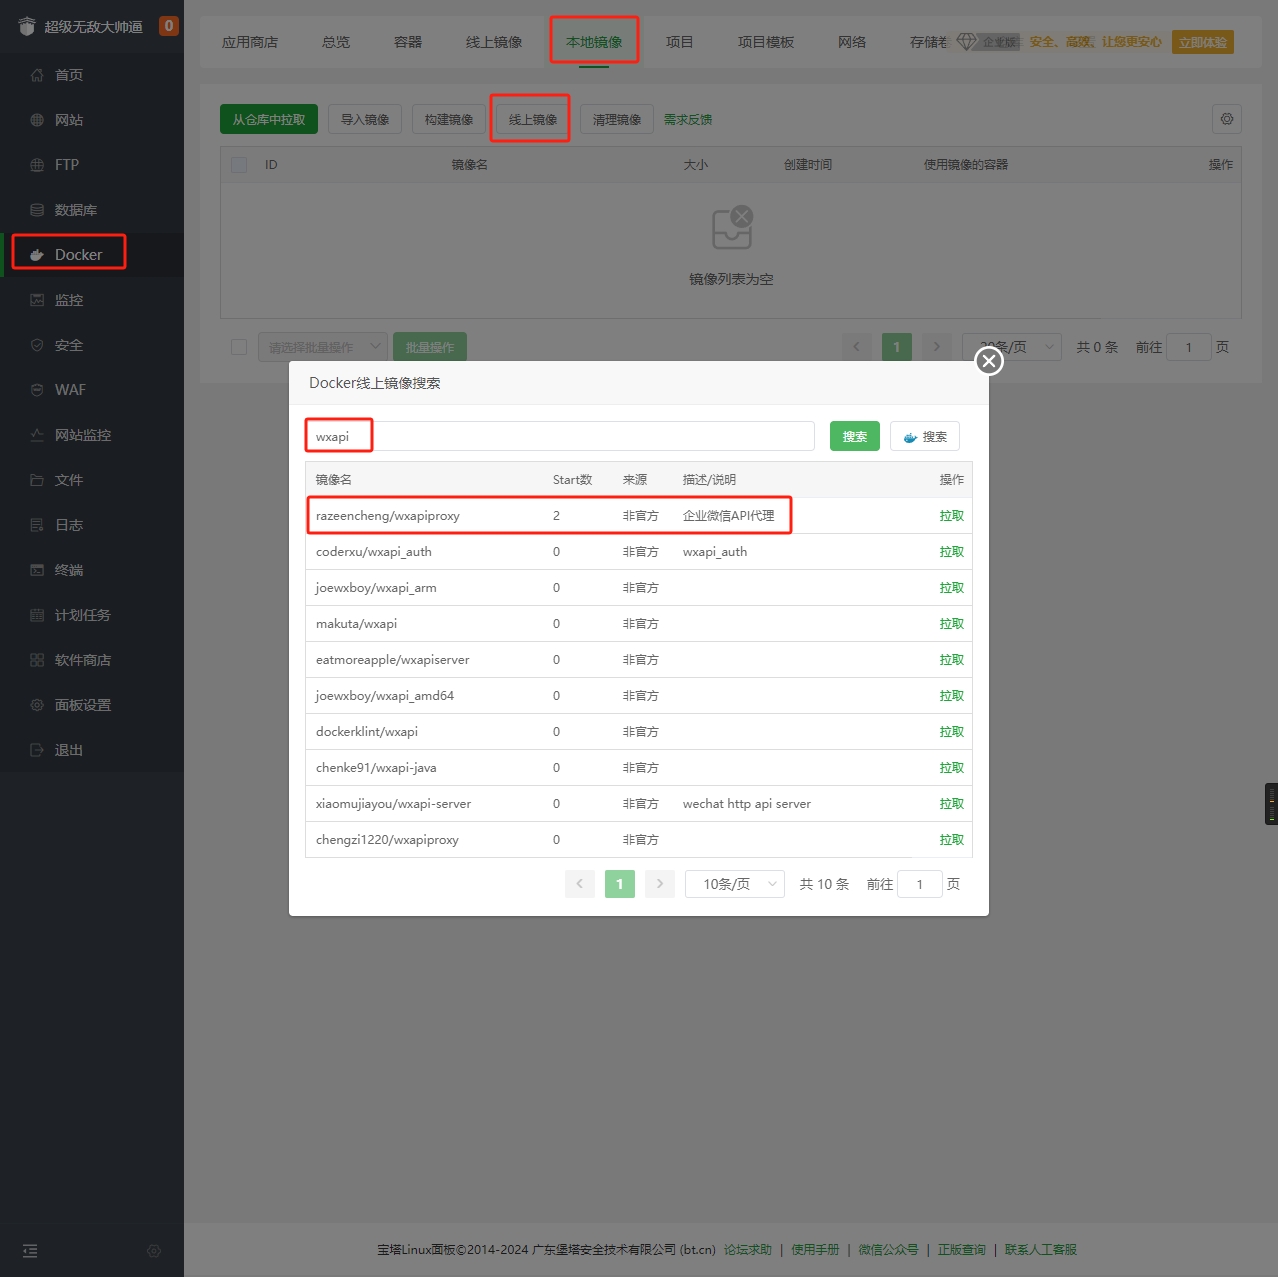Toggle the batch operation checkbox
The height and width of the screenshot is (1277, 1278).
coord(239,347)
